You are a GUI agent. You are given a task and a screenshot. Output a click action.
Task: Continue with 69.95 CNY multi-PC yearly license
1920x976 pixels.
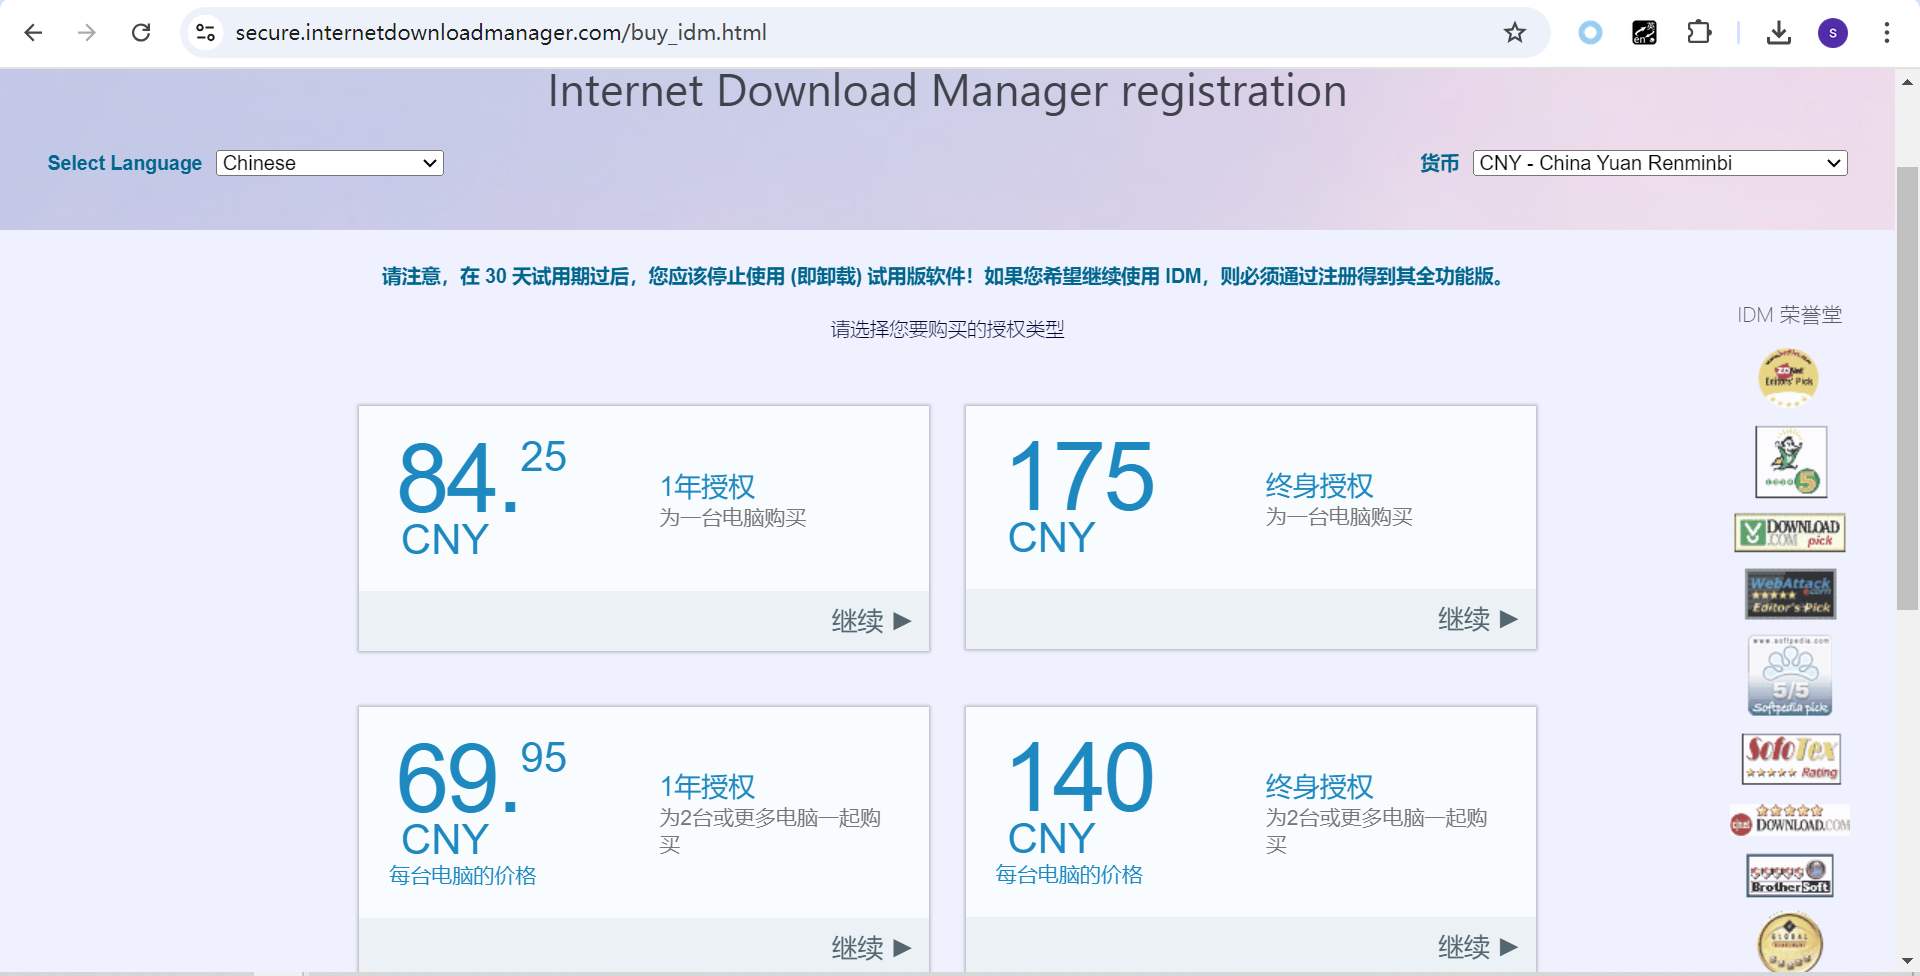tap(870, 947)
